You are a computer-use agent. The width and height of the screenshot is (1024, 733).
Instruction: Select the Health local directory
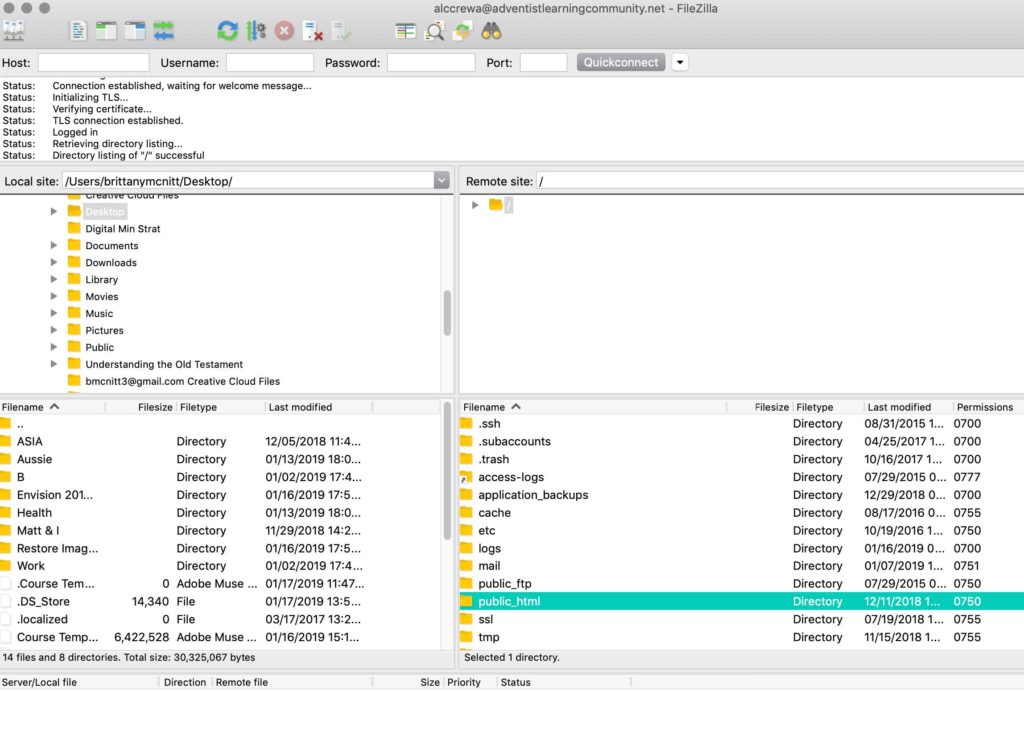[34, 513]
